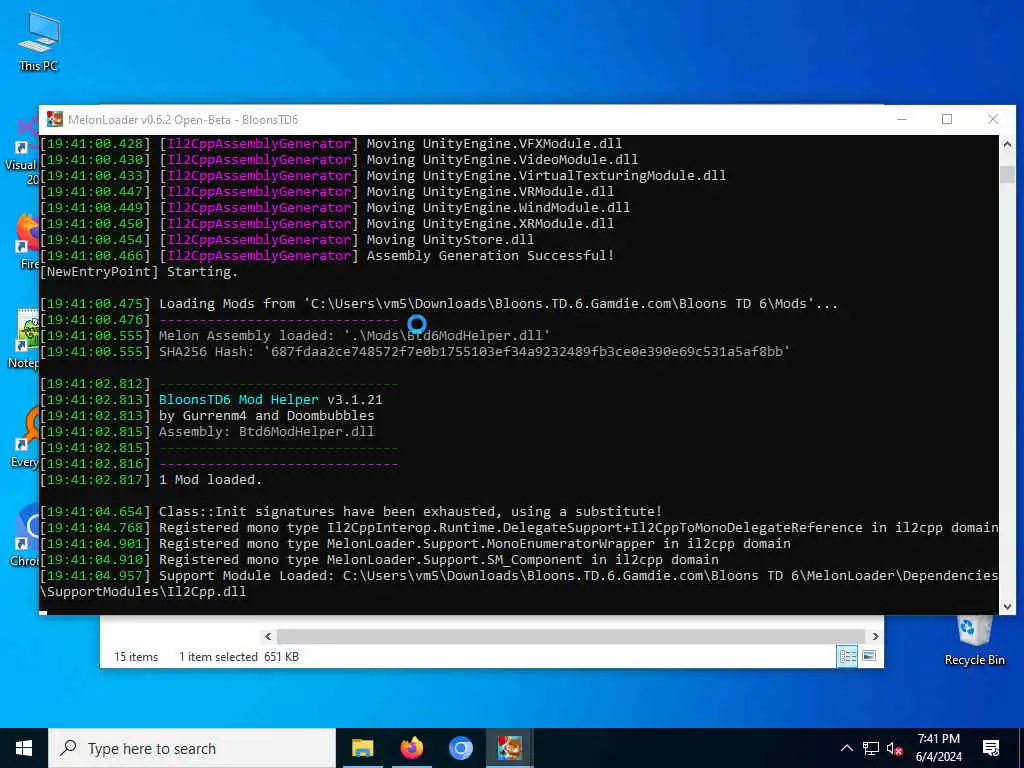
Task: Maximize the MelonLoader console window
Action: pos(947,120)
